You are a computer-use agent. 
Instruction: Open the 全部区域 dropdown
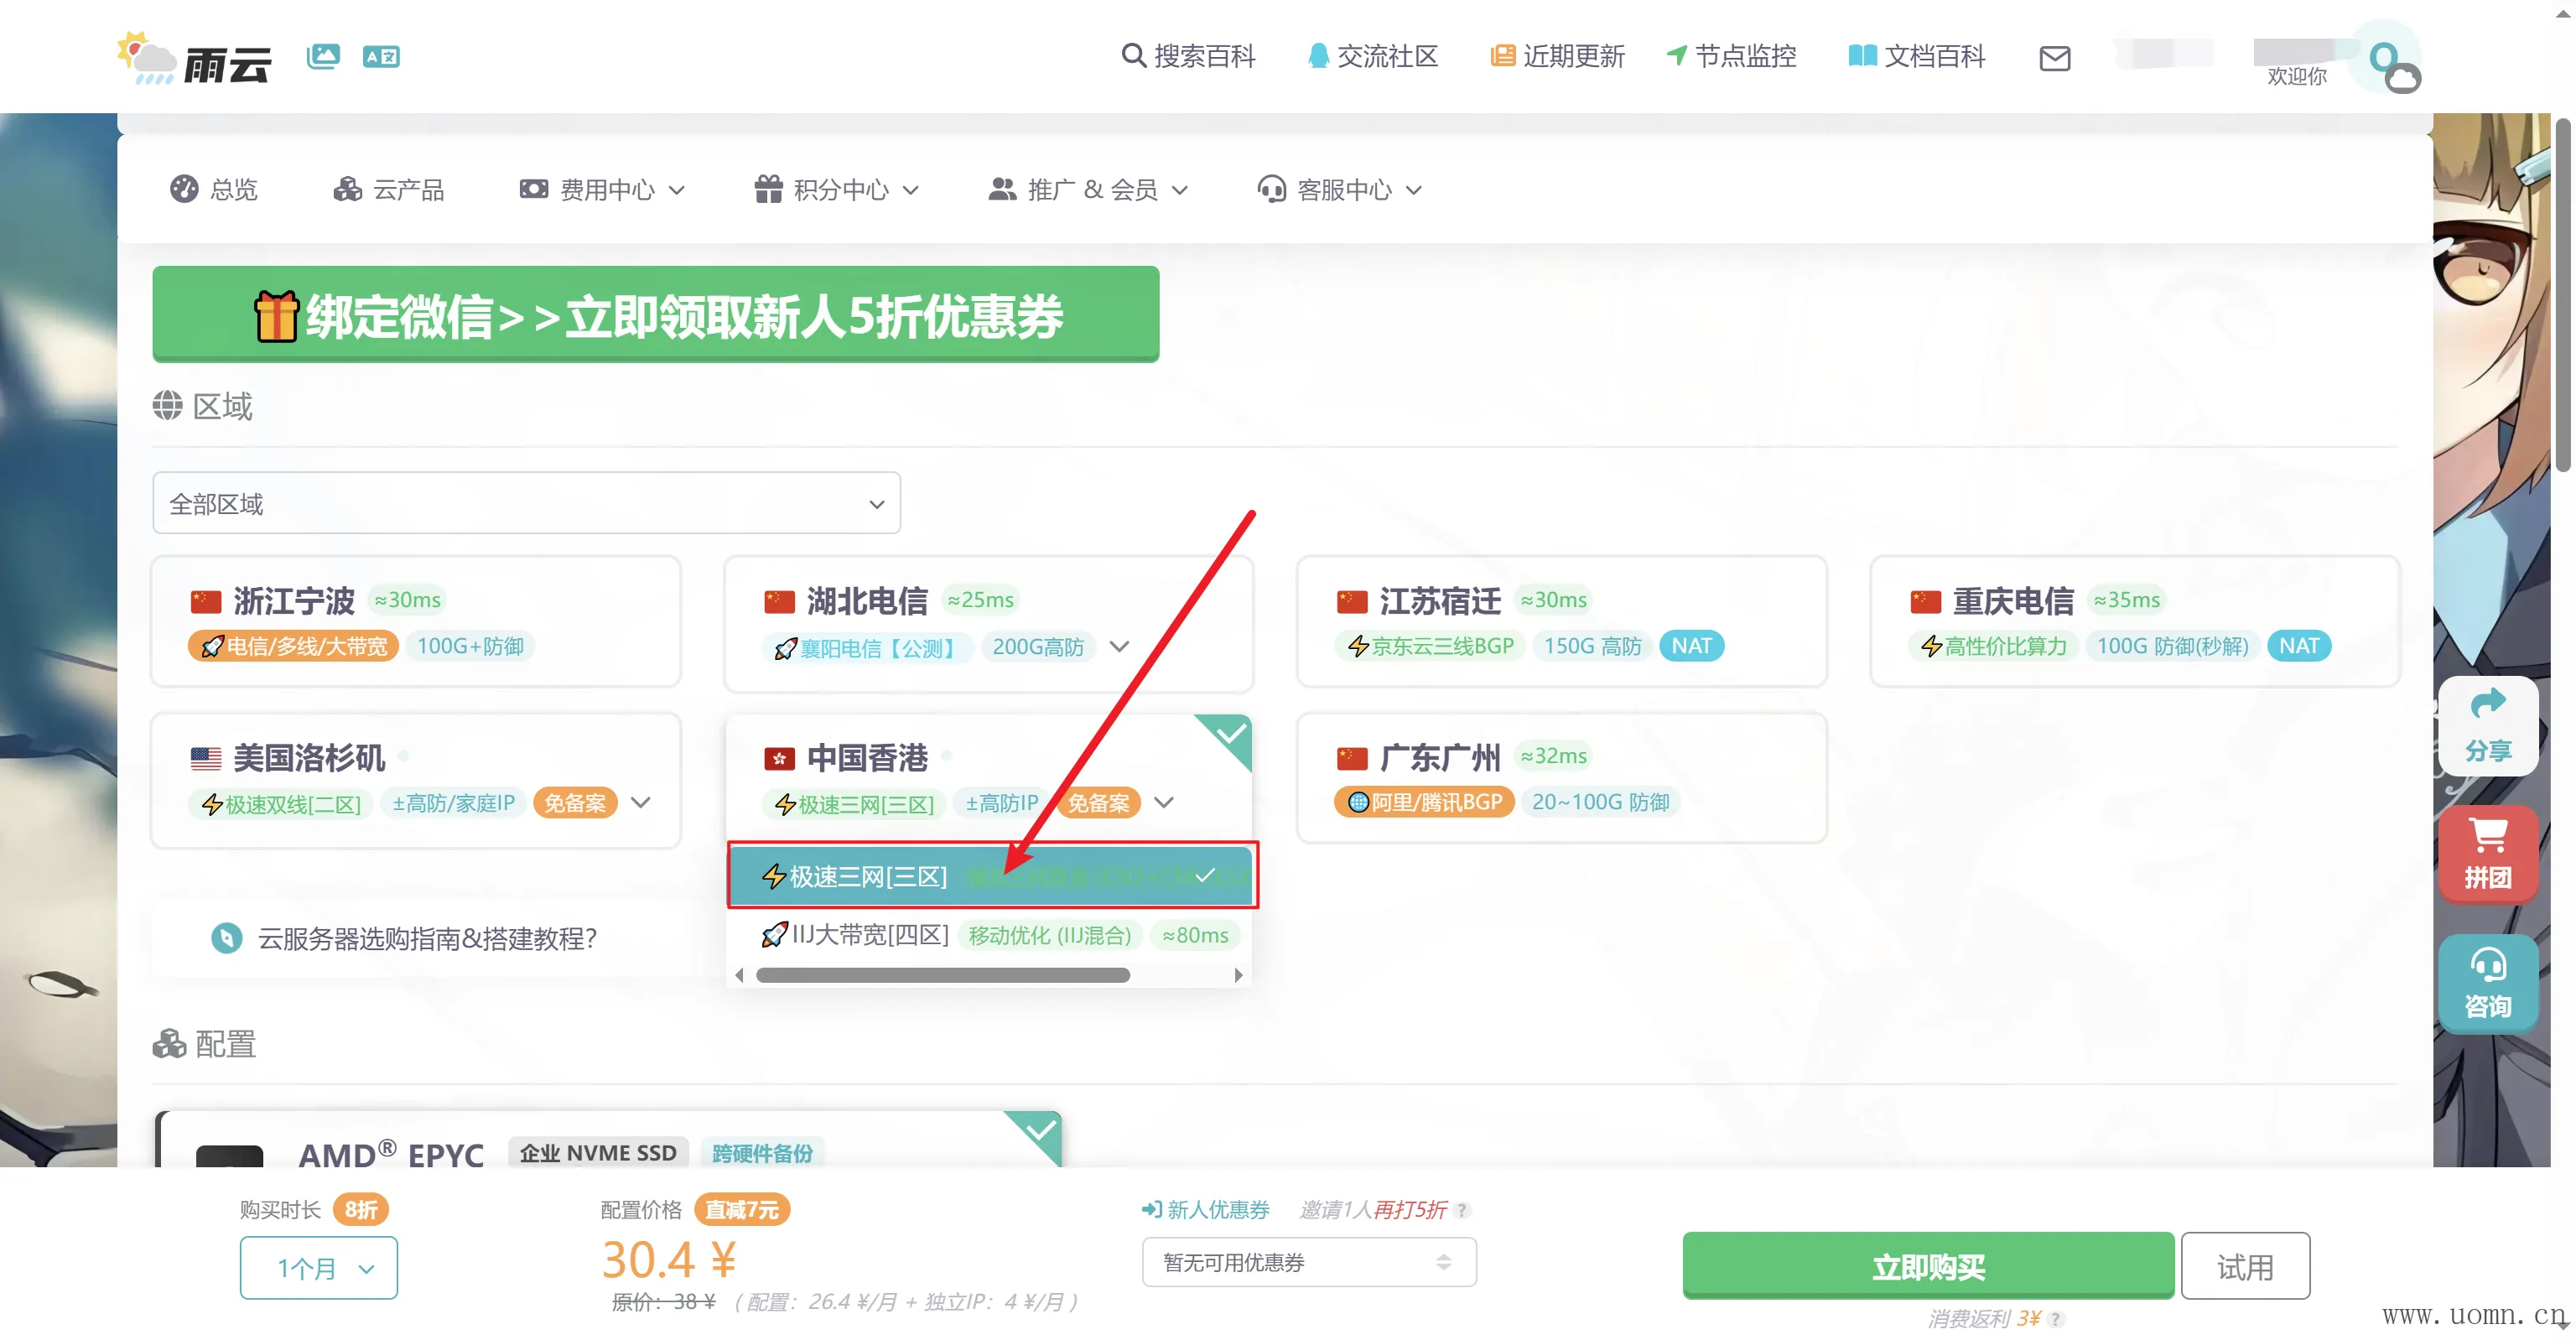coord(526,503)
